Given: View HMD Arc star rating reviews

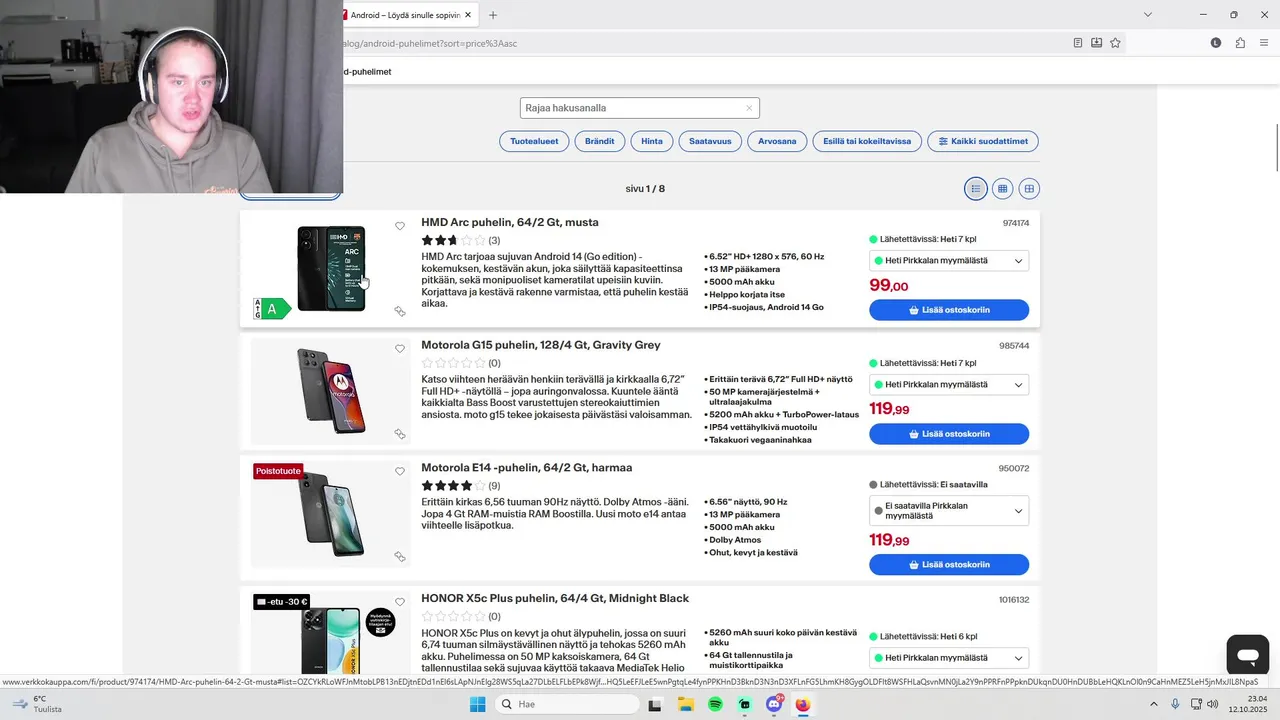Looking at the screenshot, I should pos(460,240).
